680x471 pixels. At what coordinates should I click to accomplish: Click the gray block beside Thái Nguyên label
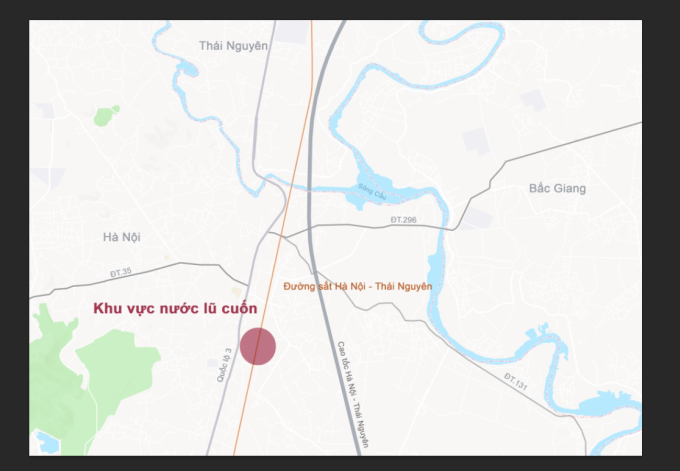pyautogui.click(x=291, y=32)
